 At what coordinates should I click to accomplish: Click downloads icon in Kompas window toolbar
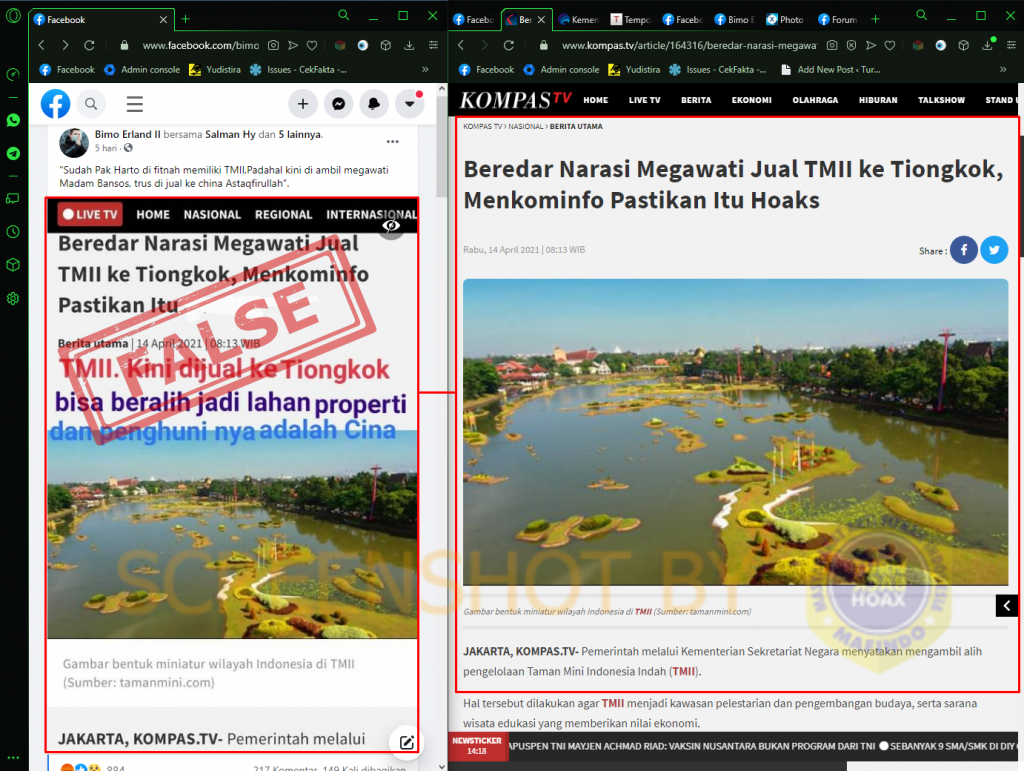(987, 45)
